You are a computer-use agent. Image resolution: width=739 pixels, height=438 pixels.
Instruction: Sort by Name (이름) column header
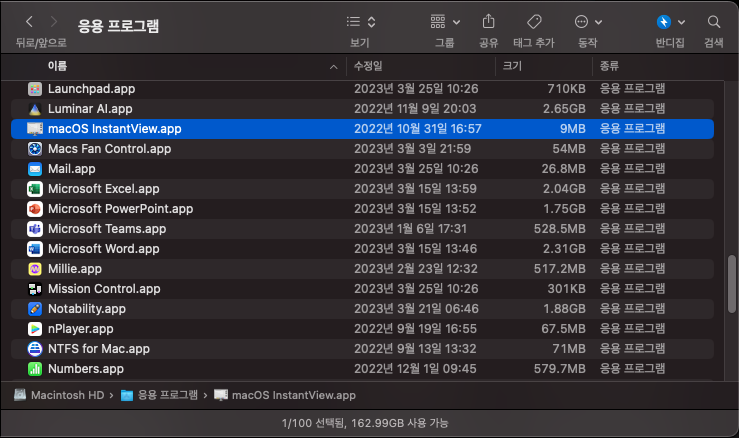(x=57, y=66)
